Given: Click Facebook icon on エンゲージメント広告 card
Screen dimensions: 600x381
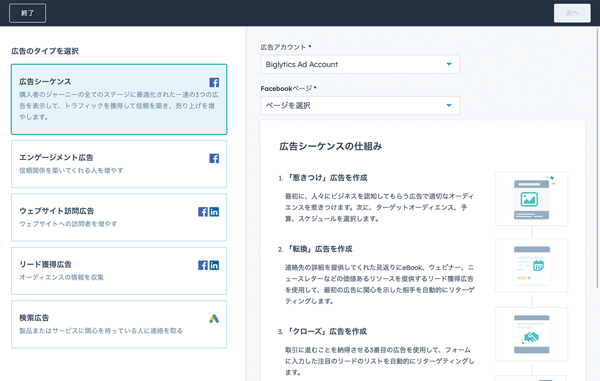Looking at the screenshot, I should 214,158.
